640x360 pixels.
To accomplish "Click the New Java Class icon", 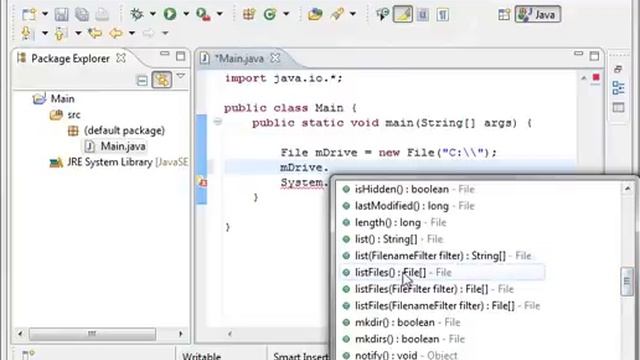I will [x=269, y=15].
